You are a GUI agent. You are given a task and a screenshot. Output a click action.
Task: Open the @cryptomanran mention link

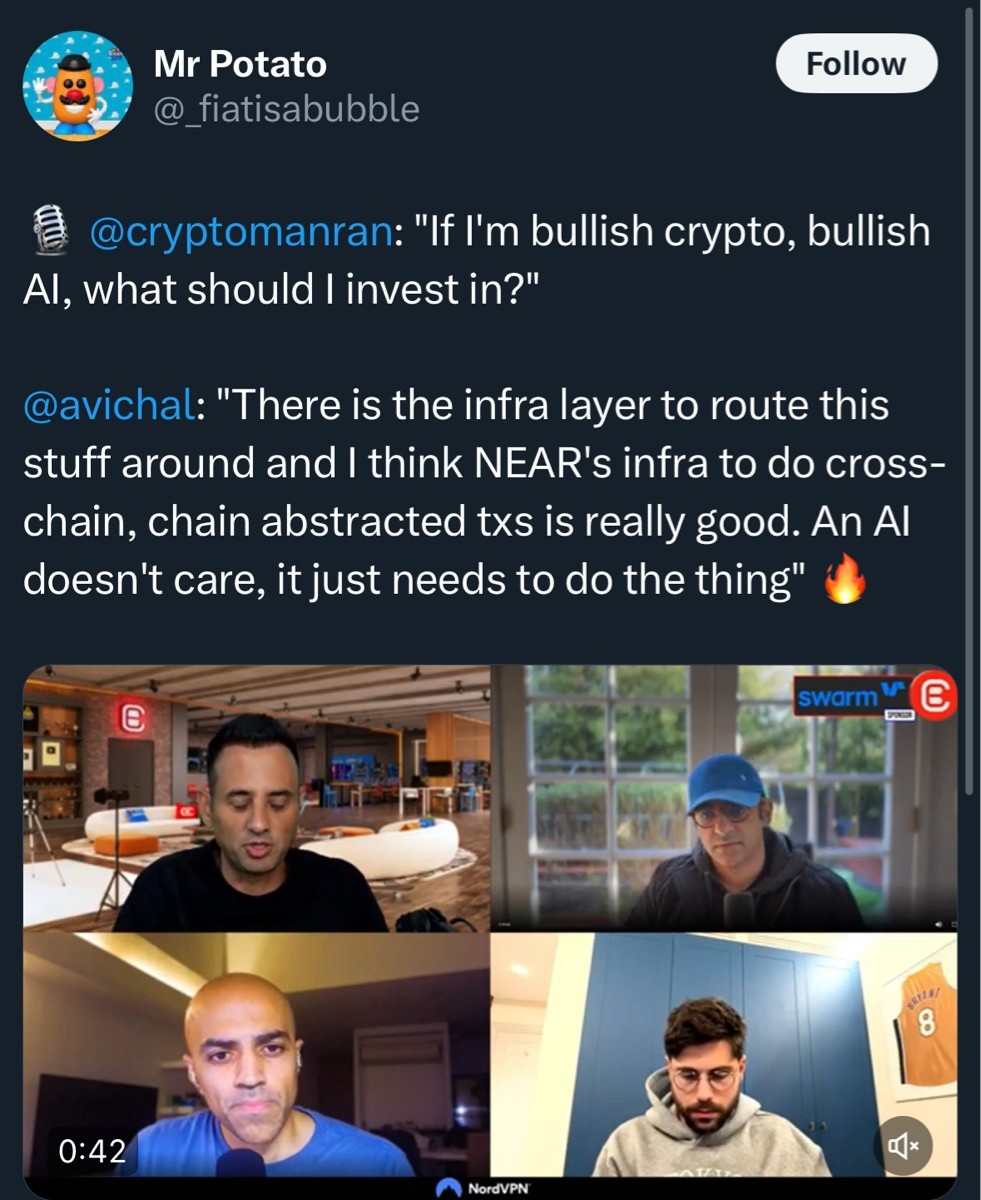(x=240, y=233)
